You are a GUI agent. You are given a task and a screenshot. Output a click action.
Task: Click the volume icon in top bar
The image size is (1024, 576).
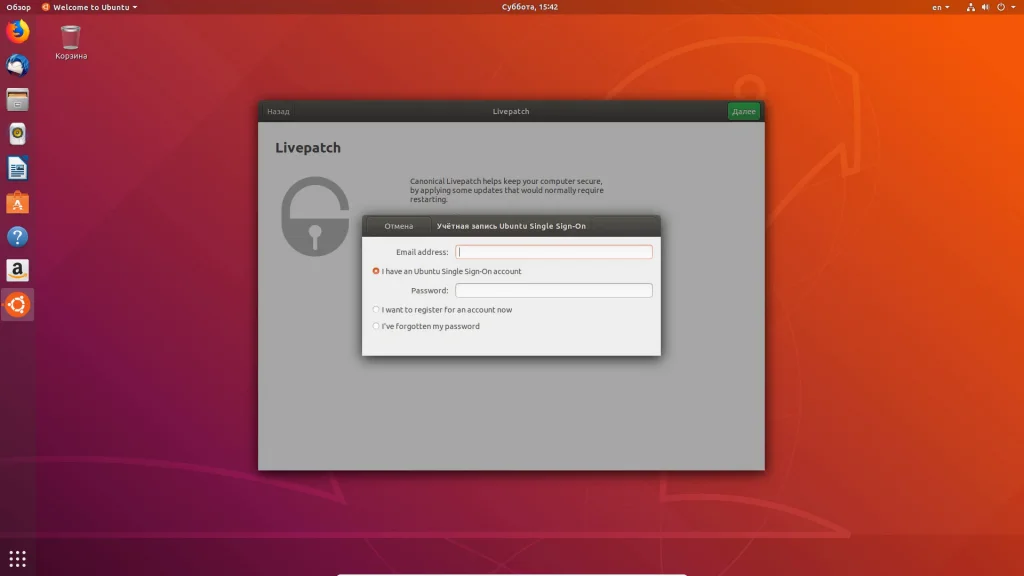(985, 7)
